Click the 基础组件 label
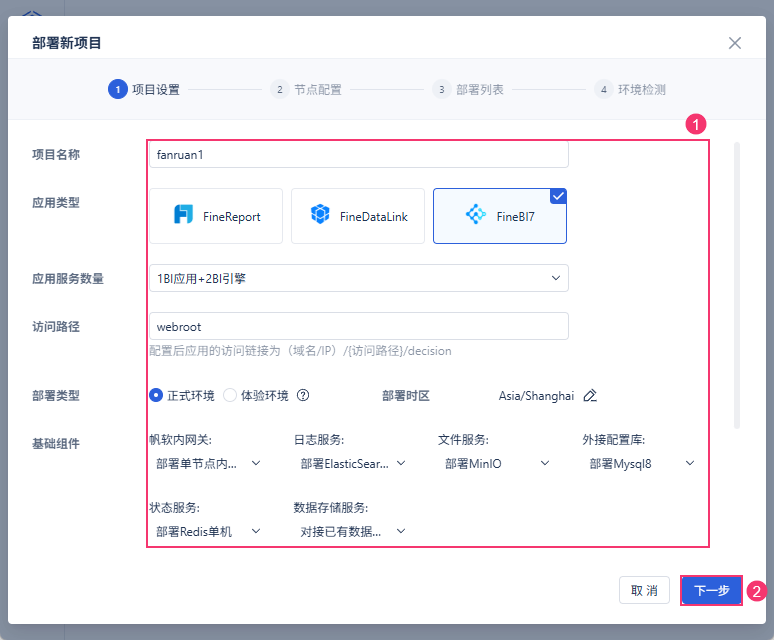The image size is (774, 640). point(56,444)
